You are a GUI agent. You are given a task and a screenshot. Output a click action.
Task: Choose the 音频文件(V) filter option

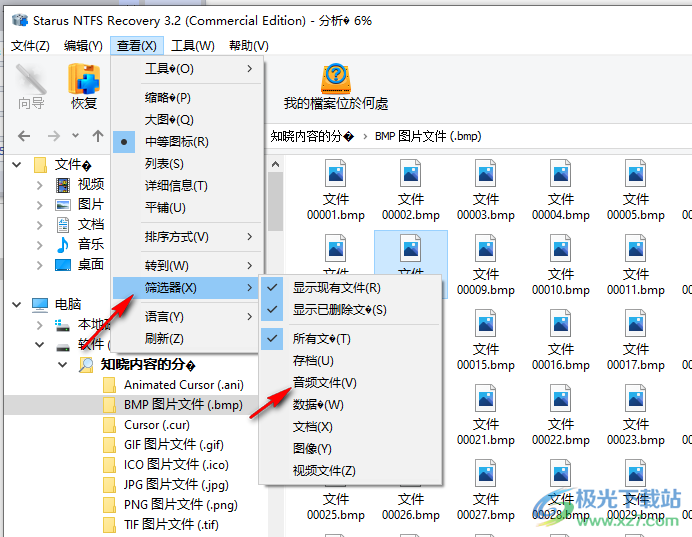(351, 383)
